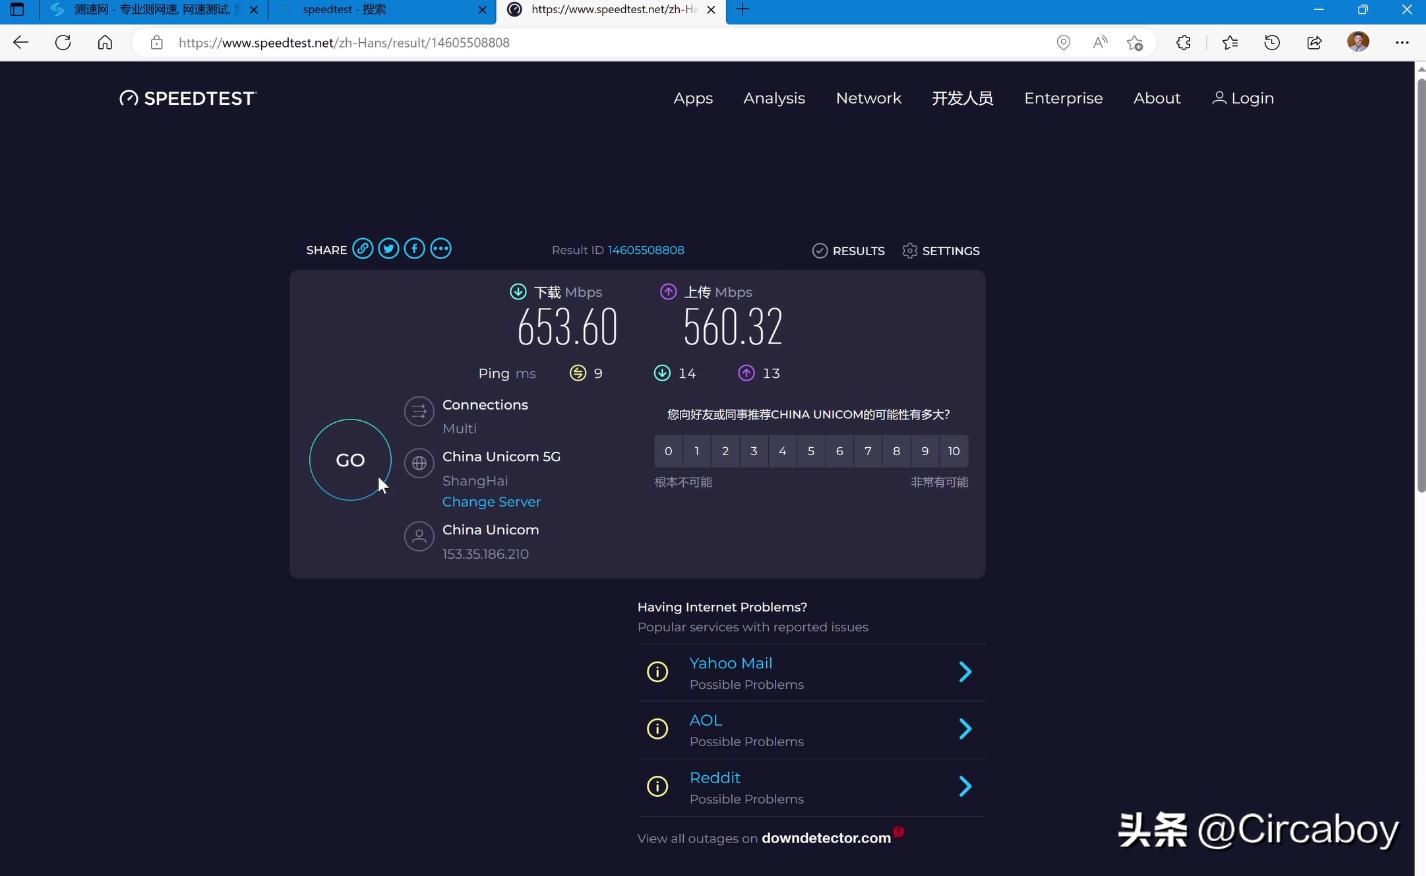Choose rating 5 on the scale
Screen dimensions: 1426x876
coord(811,451)
